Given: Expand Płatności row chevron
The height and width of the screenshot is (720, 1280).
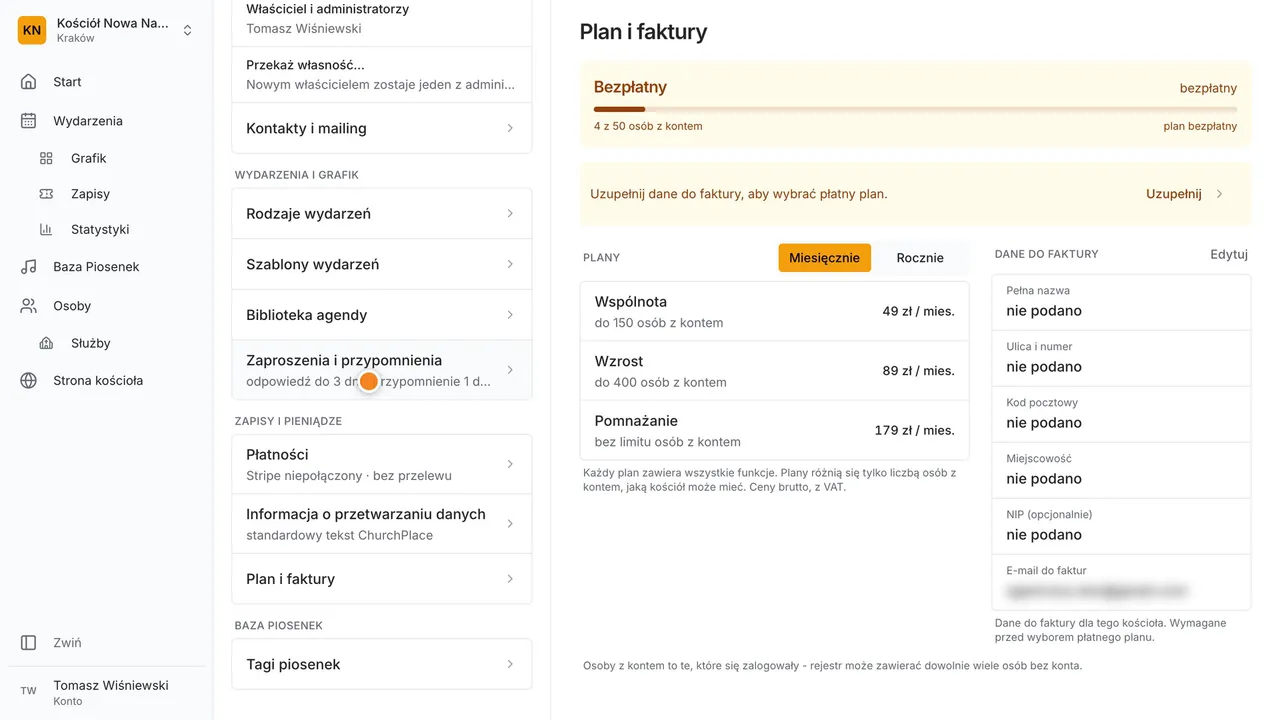Looking at the screenshot, I should point(510,464).
